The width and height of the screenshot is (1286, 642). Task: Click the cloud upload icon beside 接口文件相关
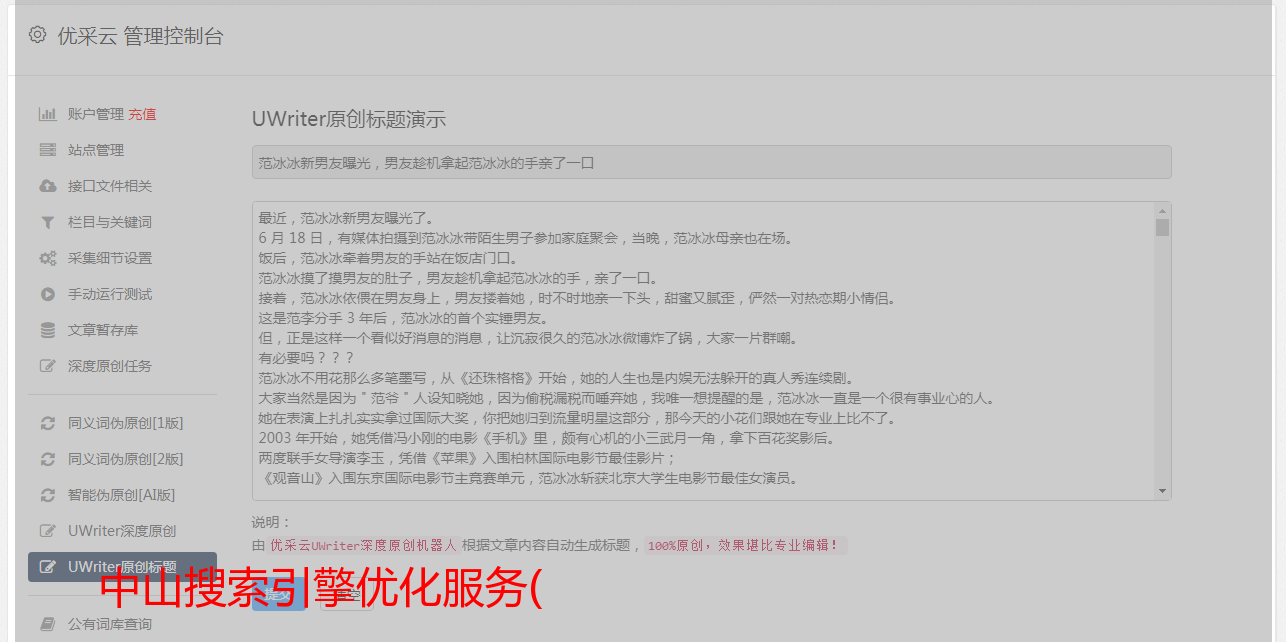pos(47,186)
